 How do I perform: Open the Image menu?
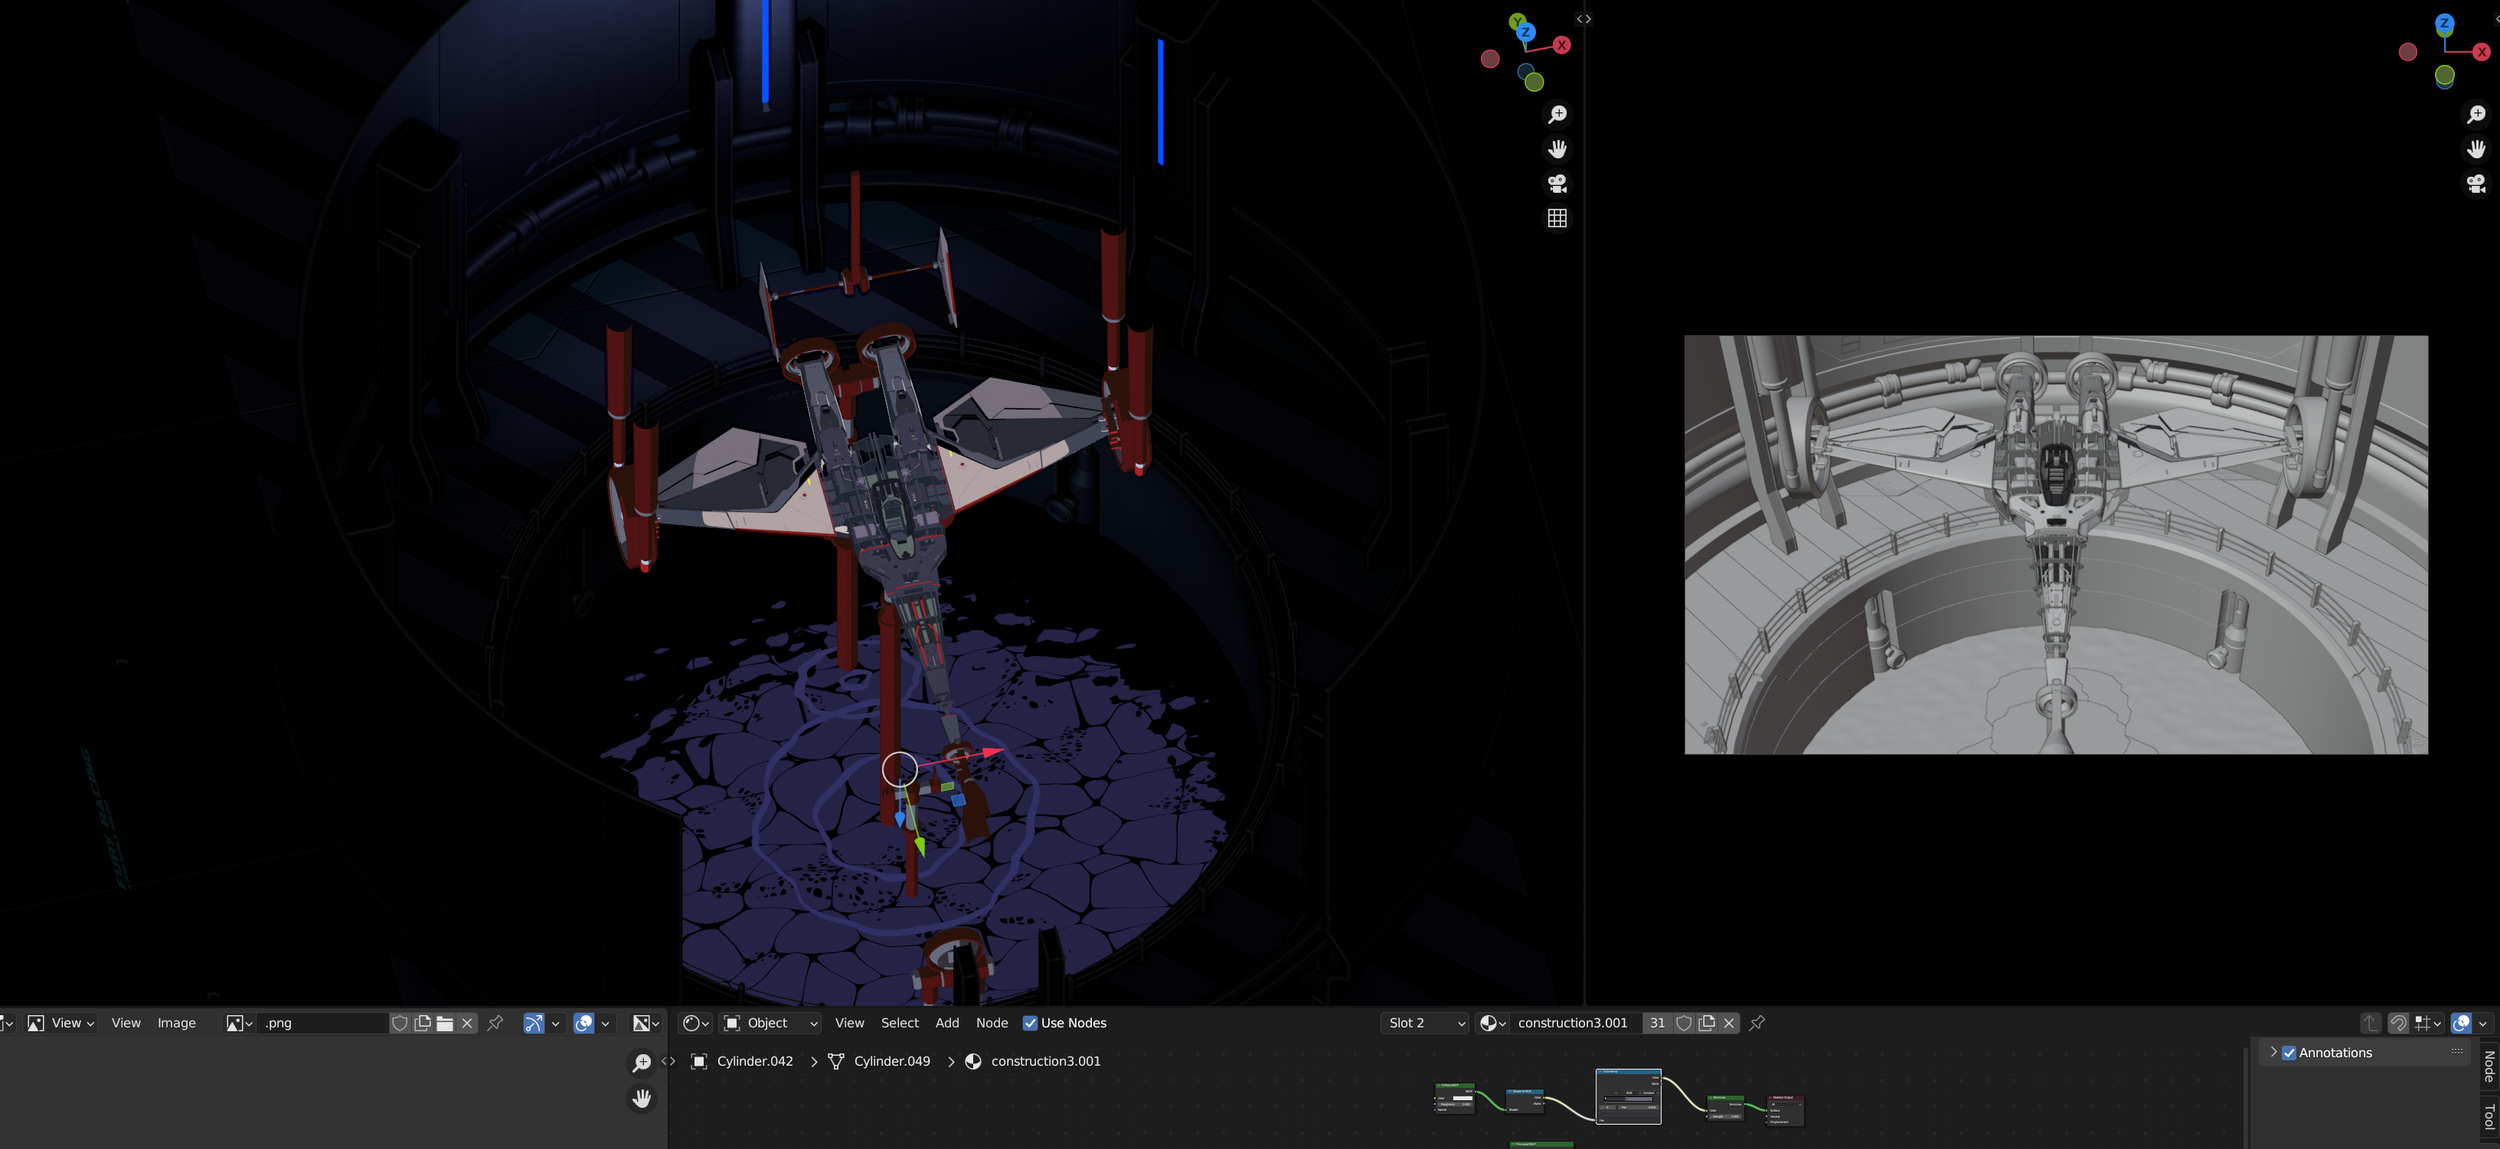(x=176, y=1023)
